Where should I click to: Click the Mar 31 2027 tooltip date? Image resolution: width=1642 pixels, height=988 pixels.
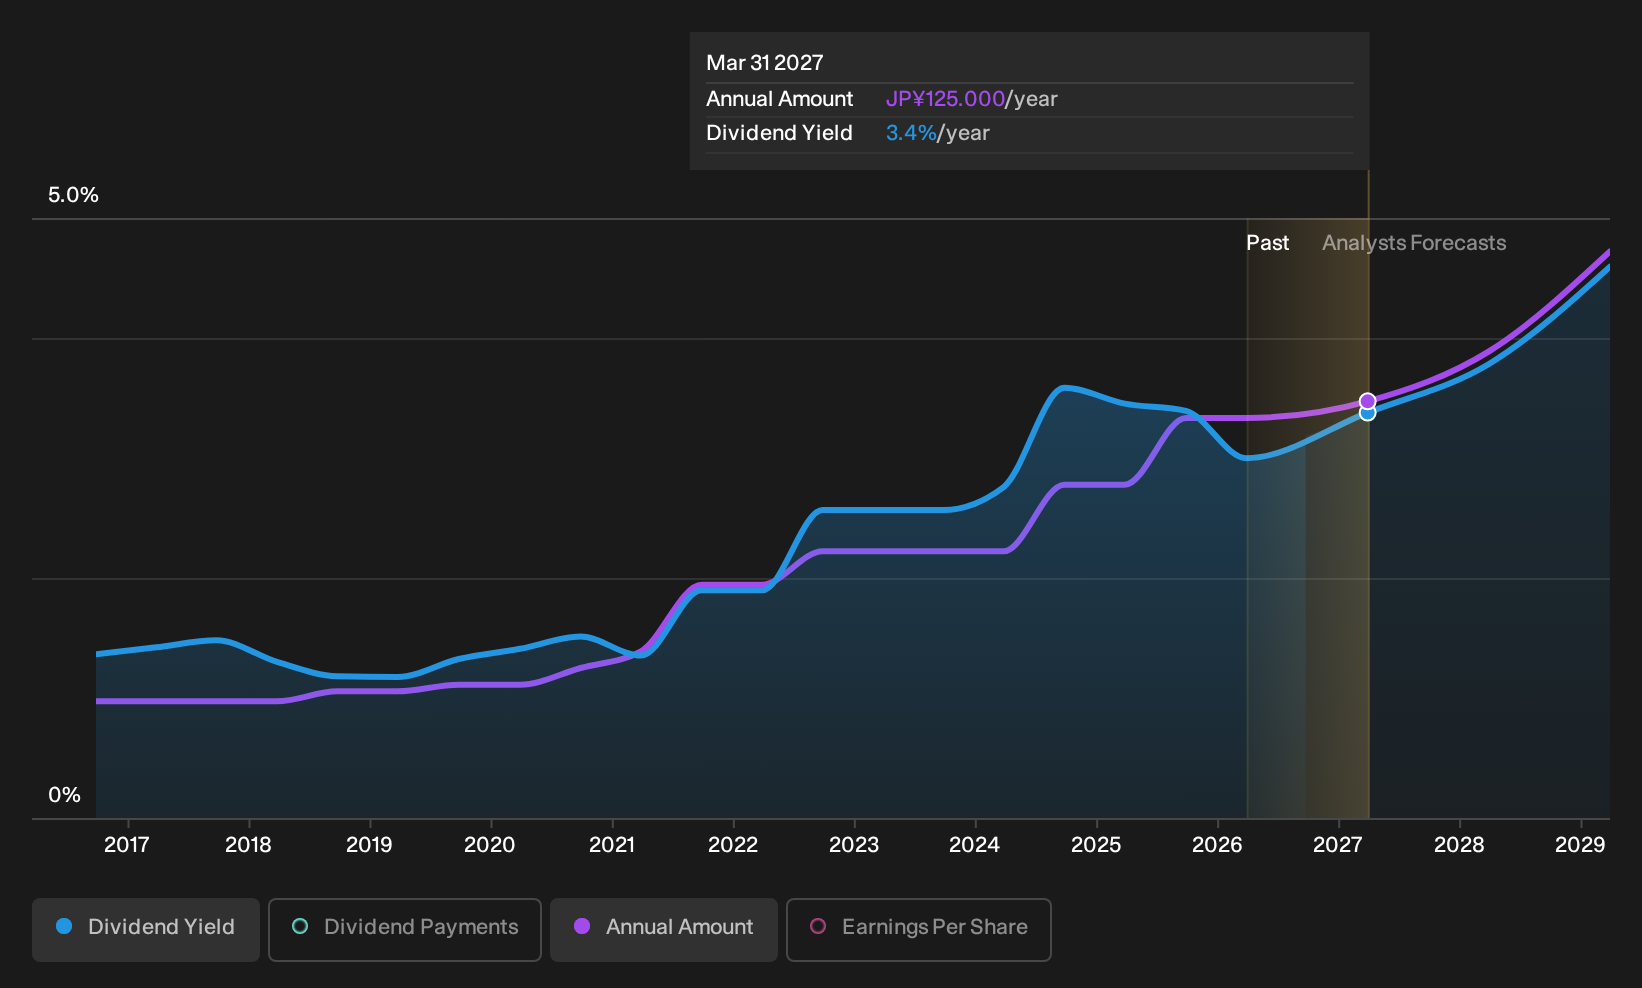[765, 63]
